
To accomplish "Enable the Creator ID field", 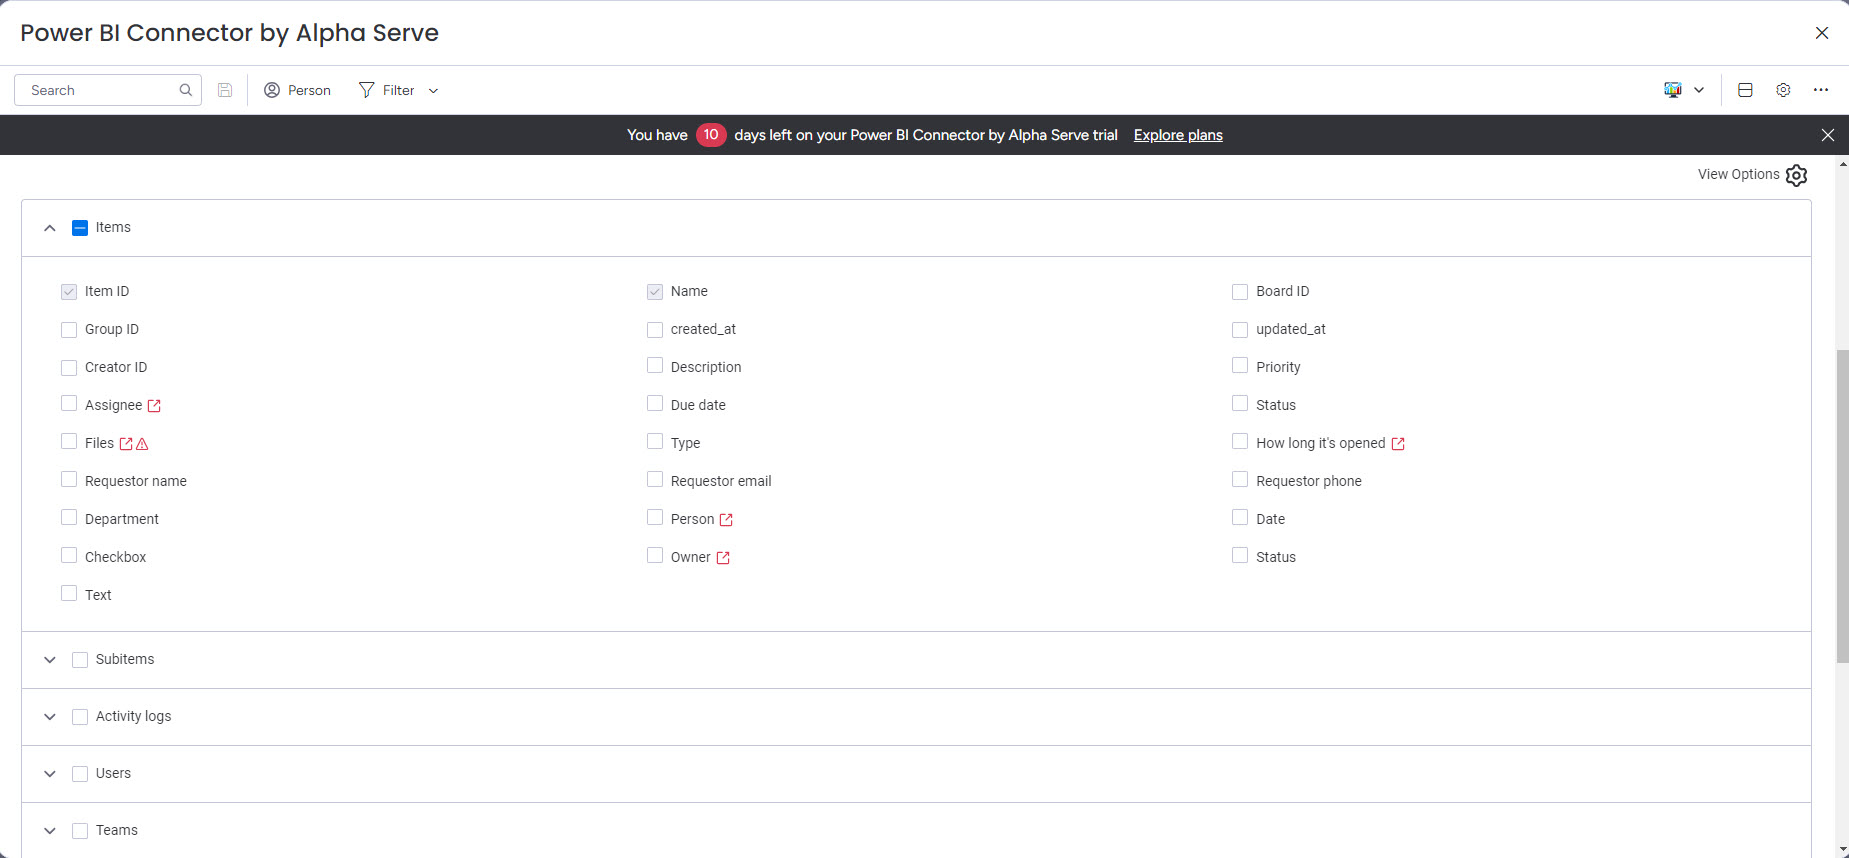I will pos(69,368).
